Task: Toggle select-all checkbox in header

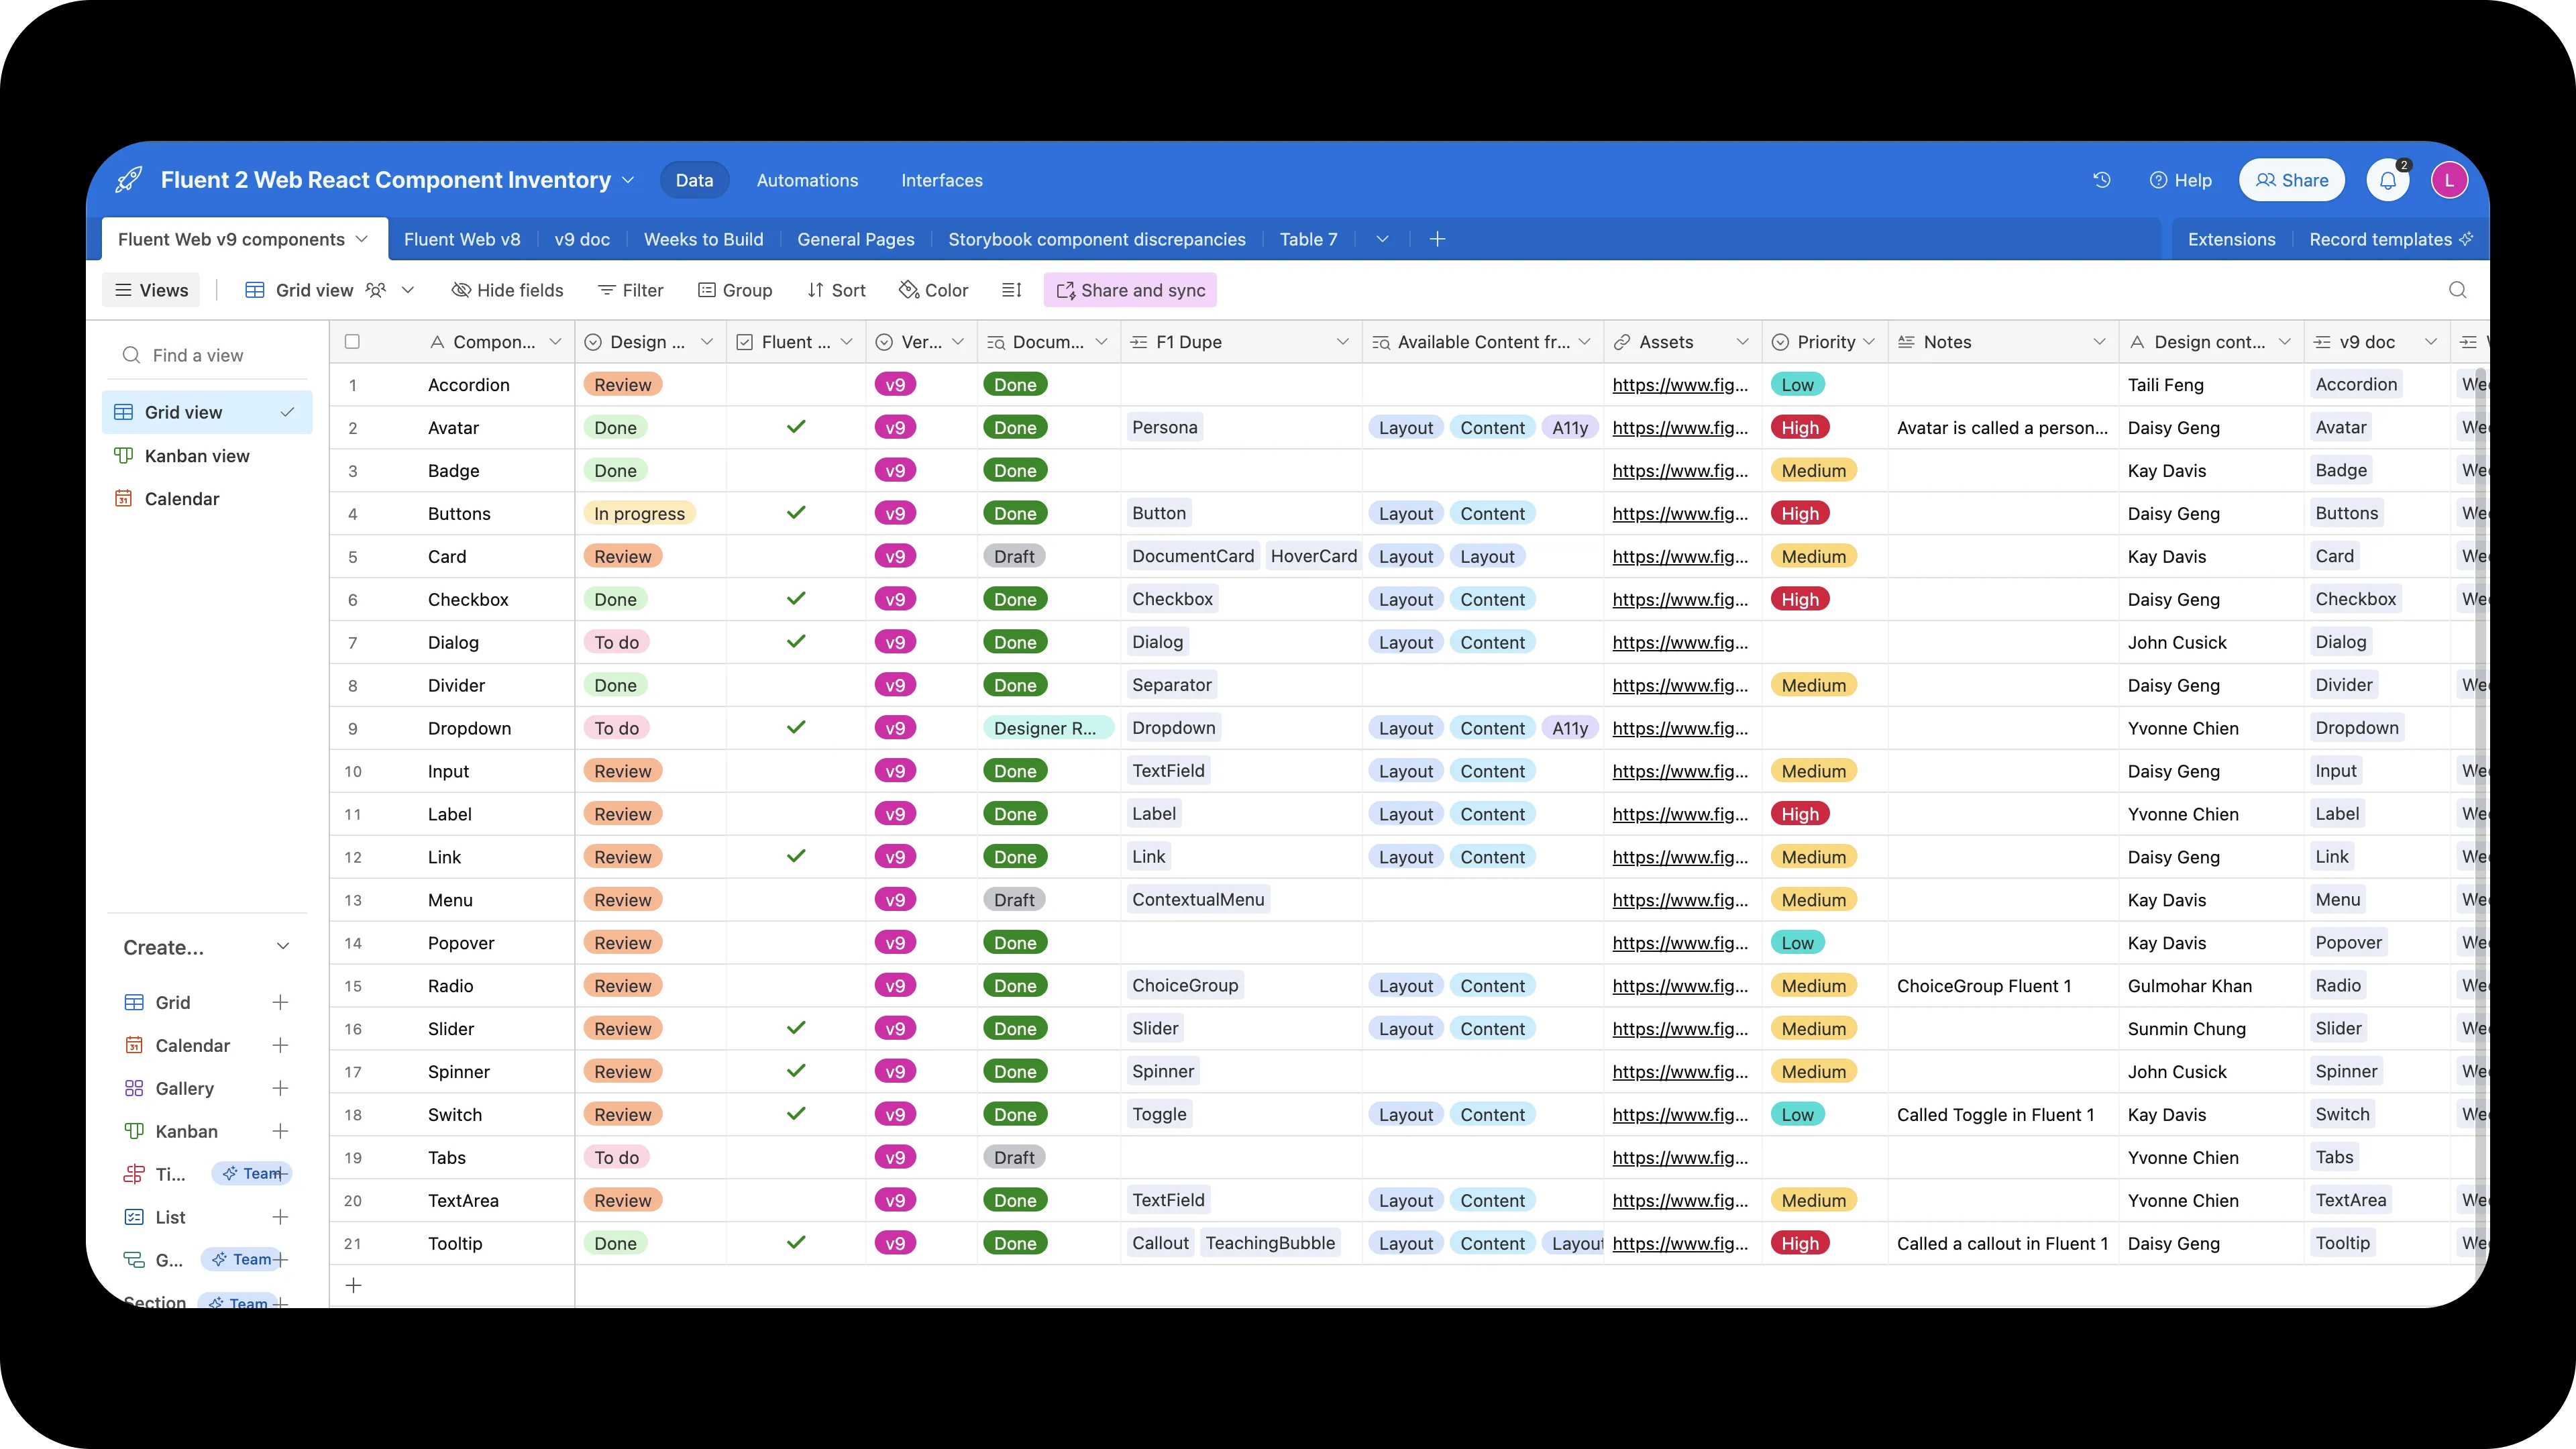Action: 352,342
